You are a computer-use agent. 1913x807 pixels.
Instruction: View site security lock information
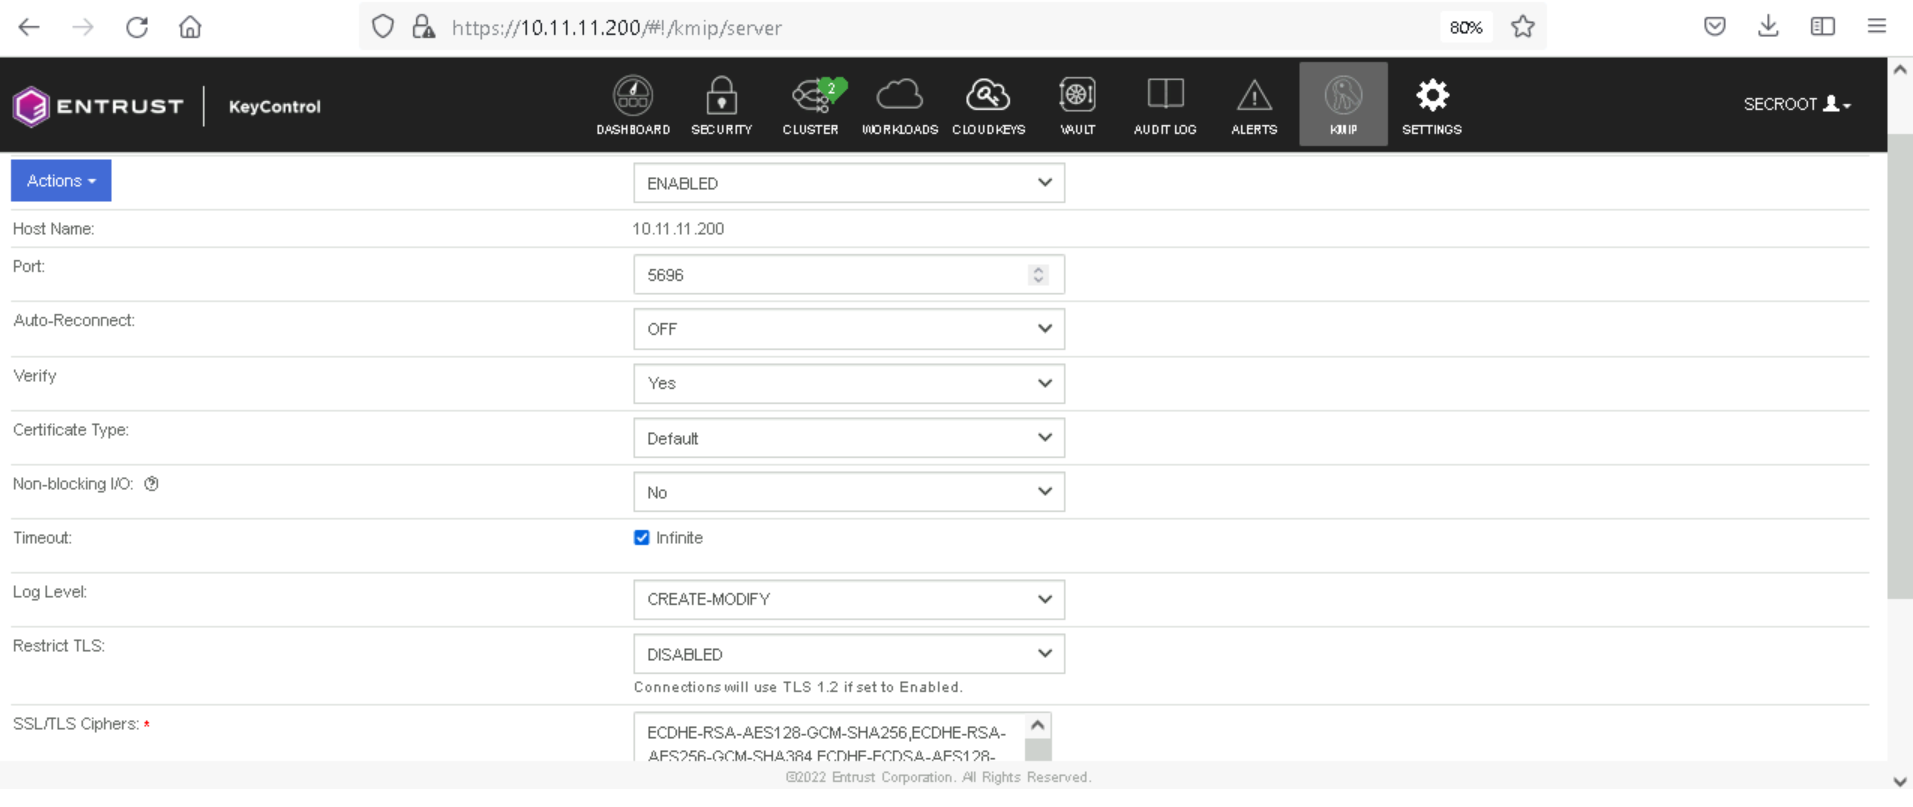point(424,27)
